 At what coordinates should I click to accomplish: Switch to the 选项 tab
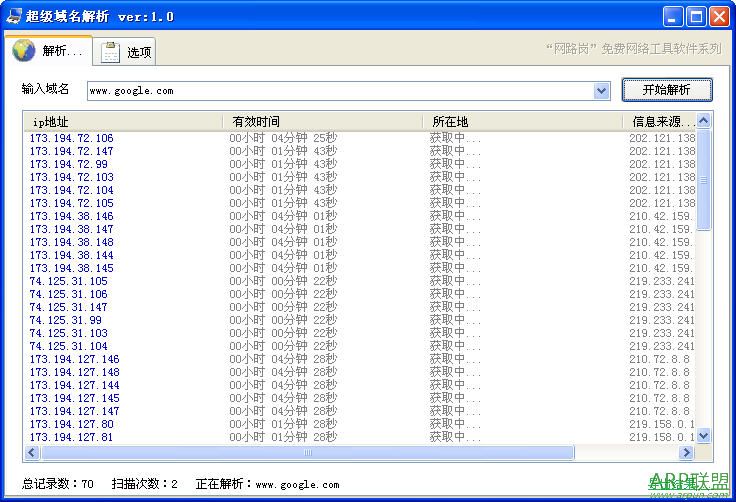pyautogui.click(x=127, y=52)
